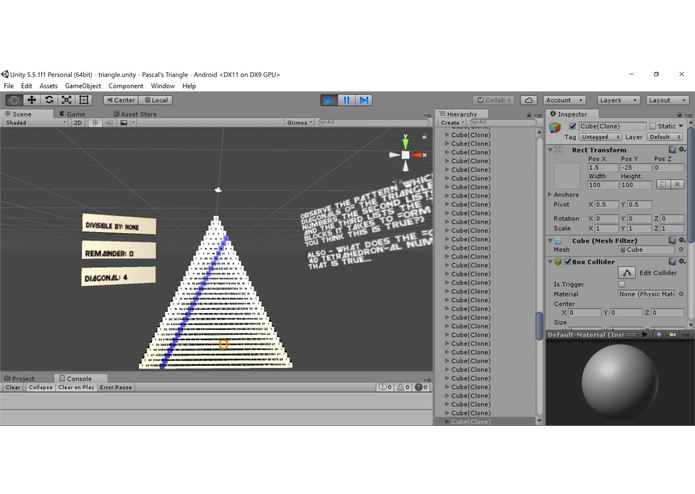Click the Console Clear button
The image size is (695, 494).
13,387
